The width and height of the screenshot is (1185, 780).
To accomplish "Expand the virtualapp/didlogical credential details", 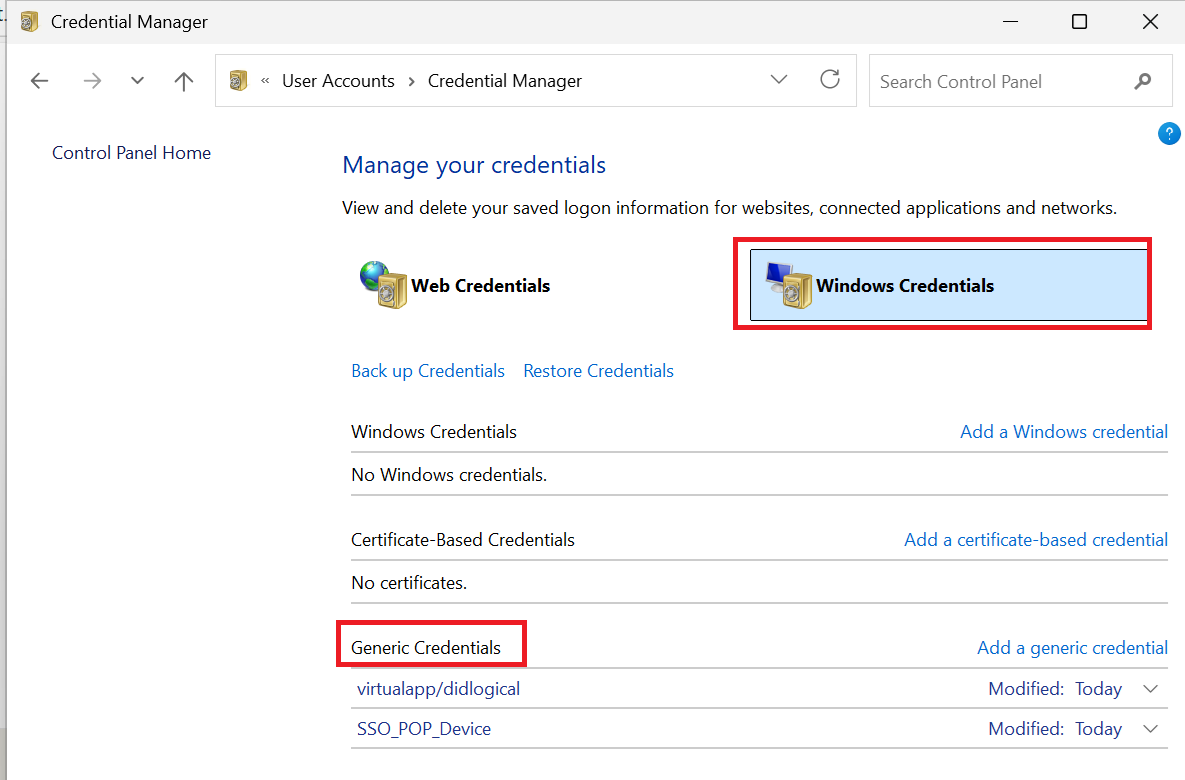I will click(1148, 688).
